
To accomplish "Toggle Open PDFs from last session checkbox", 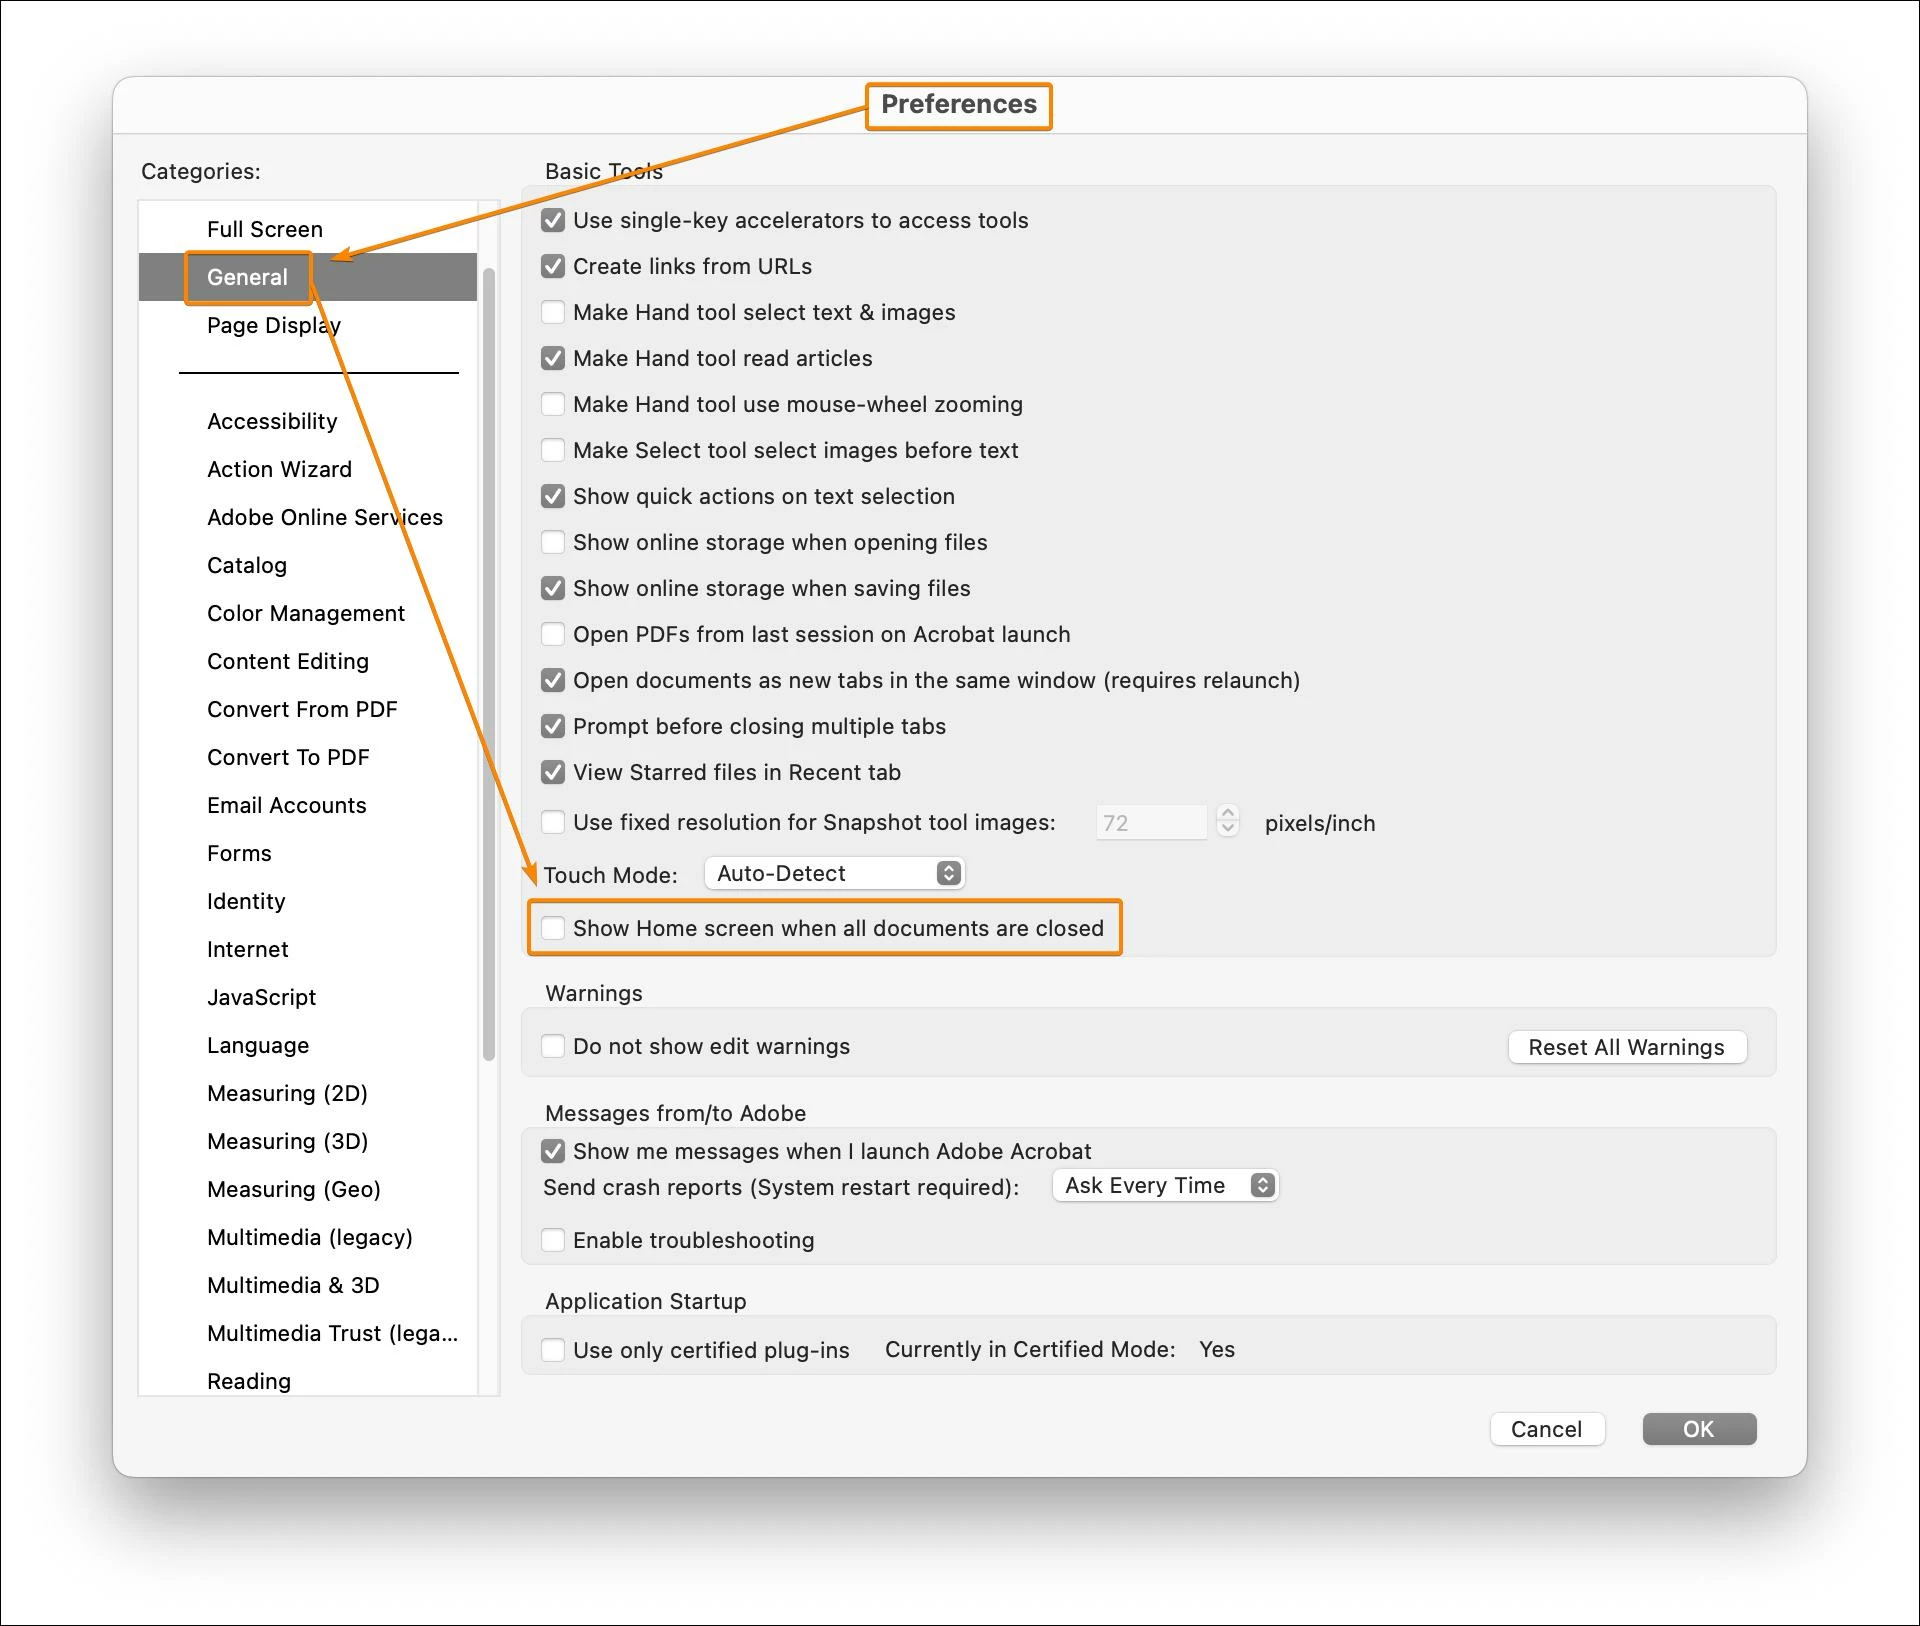I will [553, 634].
